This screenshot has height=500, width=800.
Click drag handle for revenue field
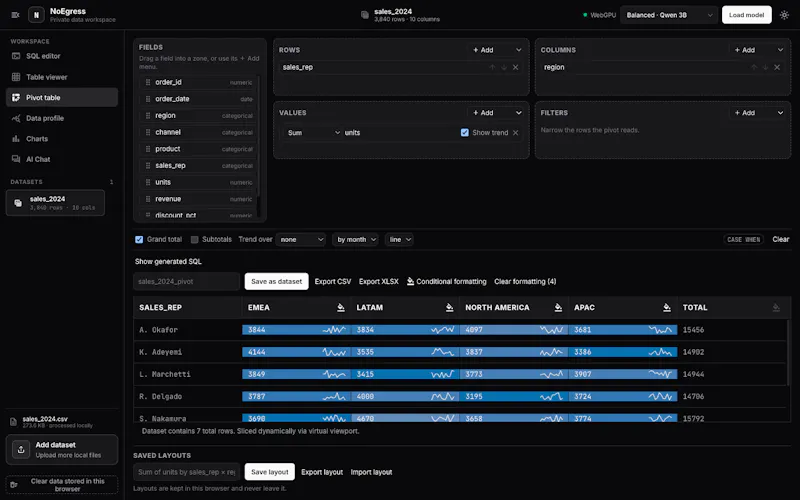click(x=148, y=199)
